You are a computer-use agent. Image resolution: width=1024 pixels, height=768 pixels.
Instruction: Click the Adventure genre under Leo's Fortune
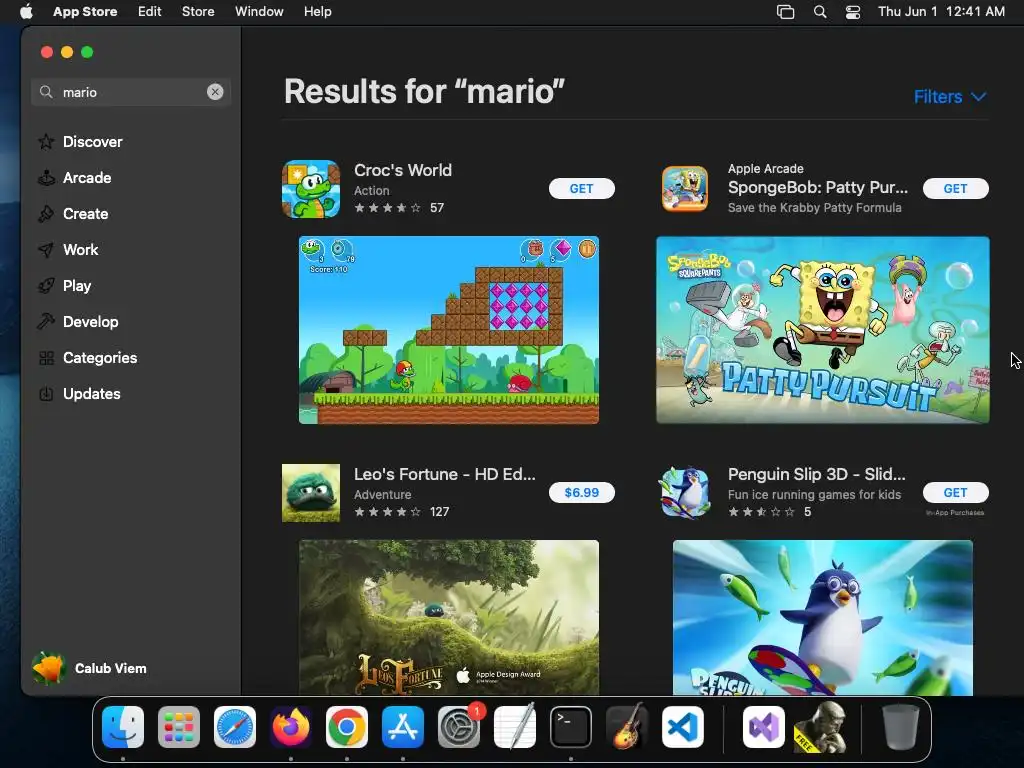tap(383, 494)
